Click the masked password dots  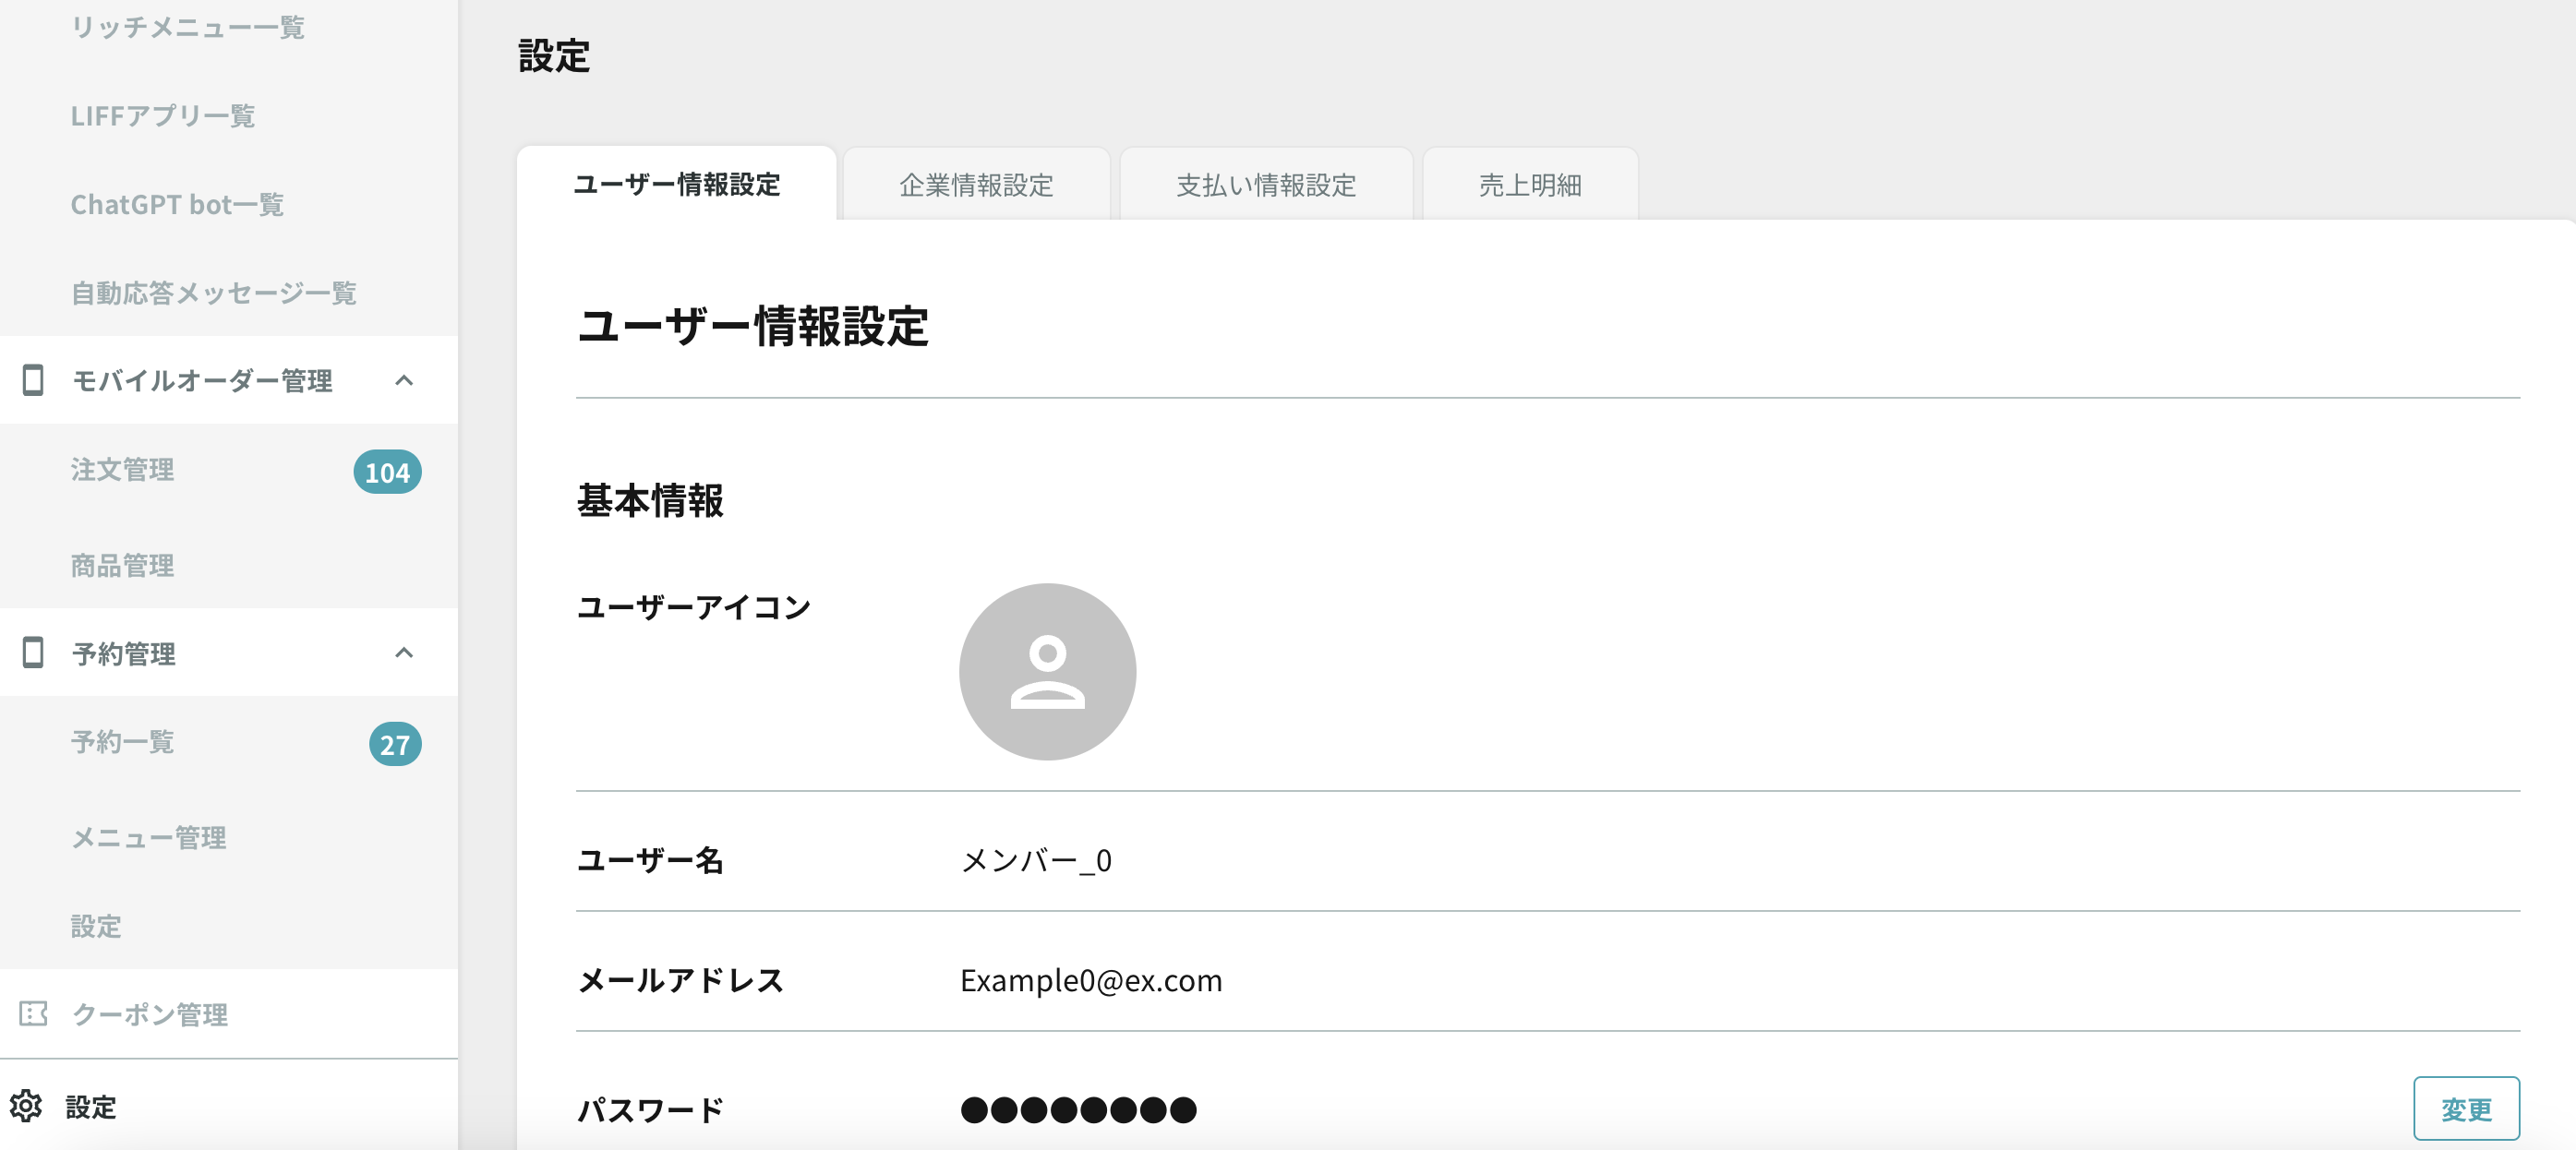[1078, 1109]
